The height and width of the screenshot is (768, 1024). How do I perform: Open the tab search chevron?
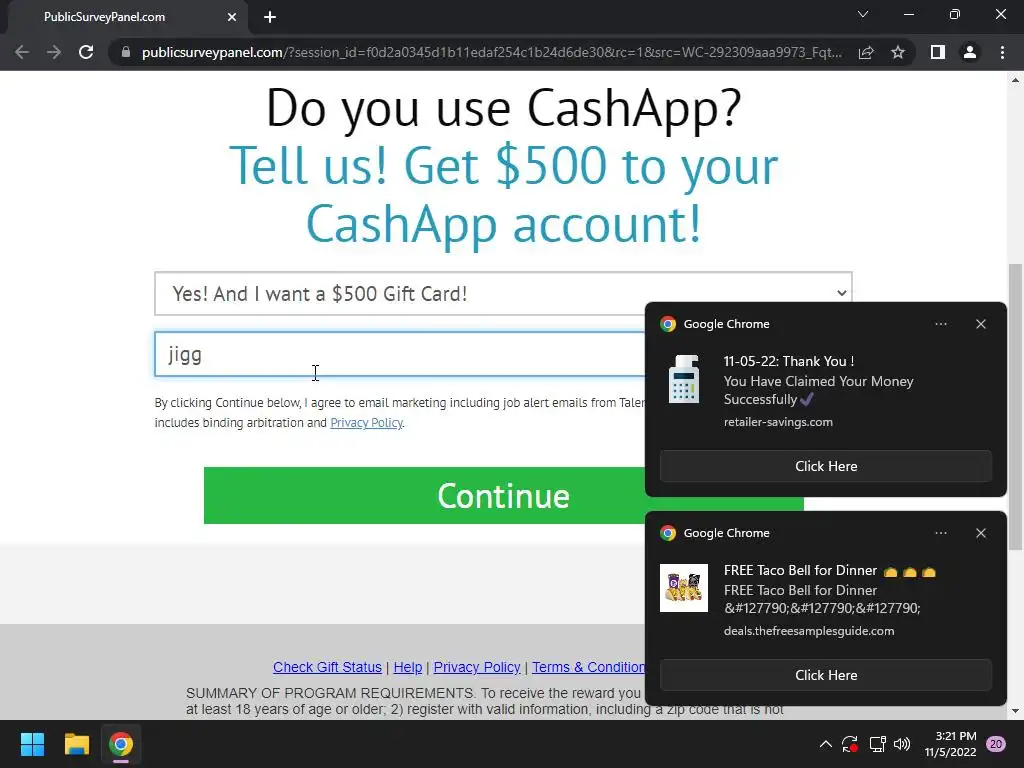click(x=863, y=14)
